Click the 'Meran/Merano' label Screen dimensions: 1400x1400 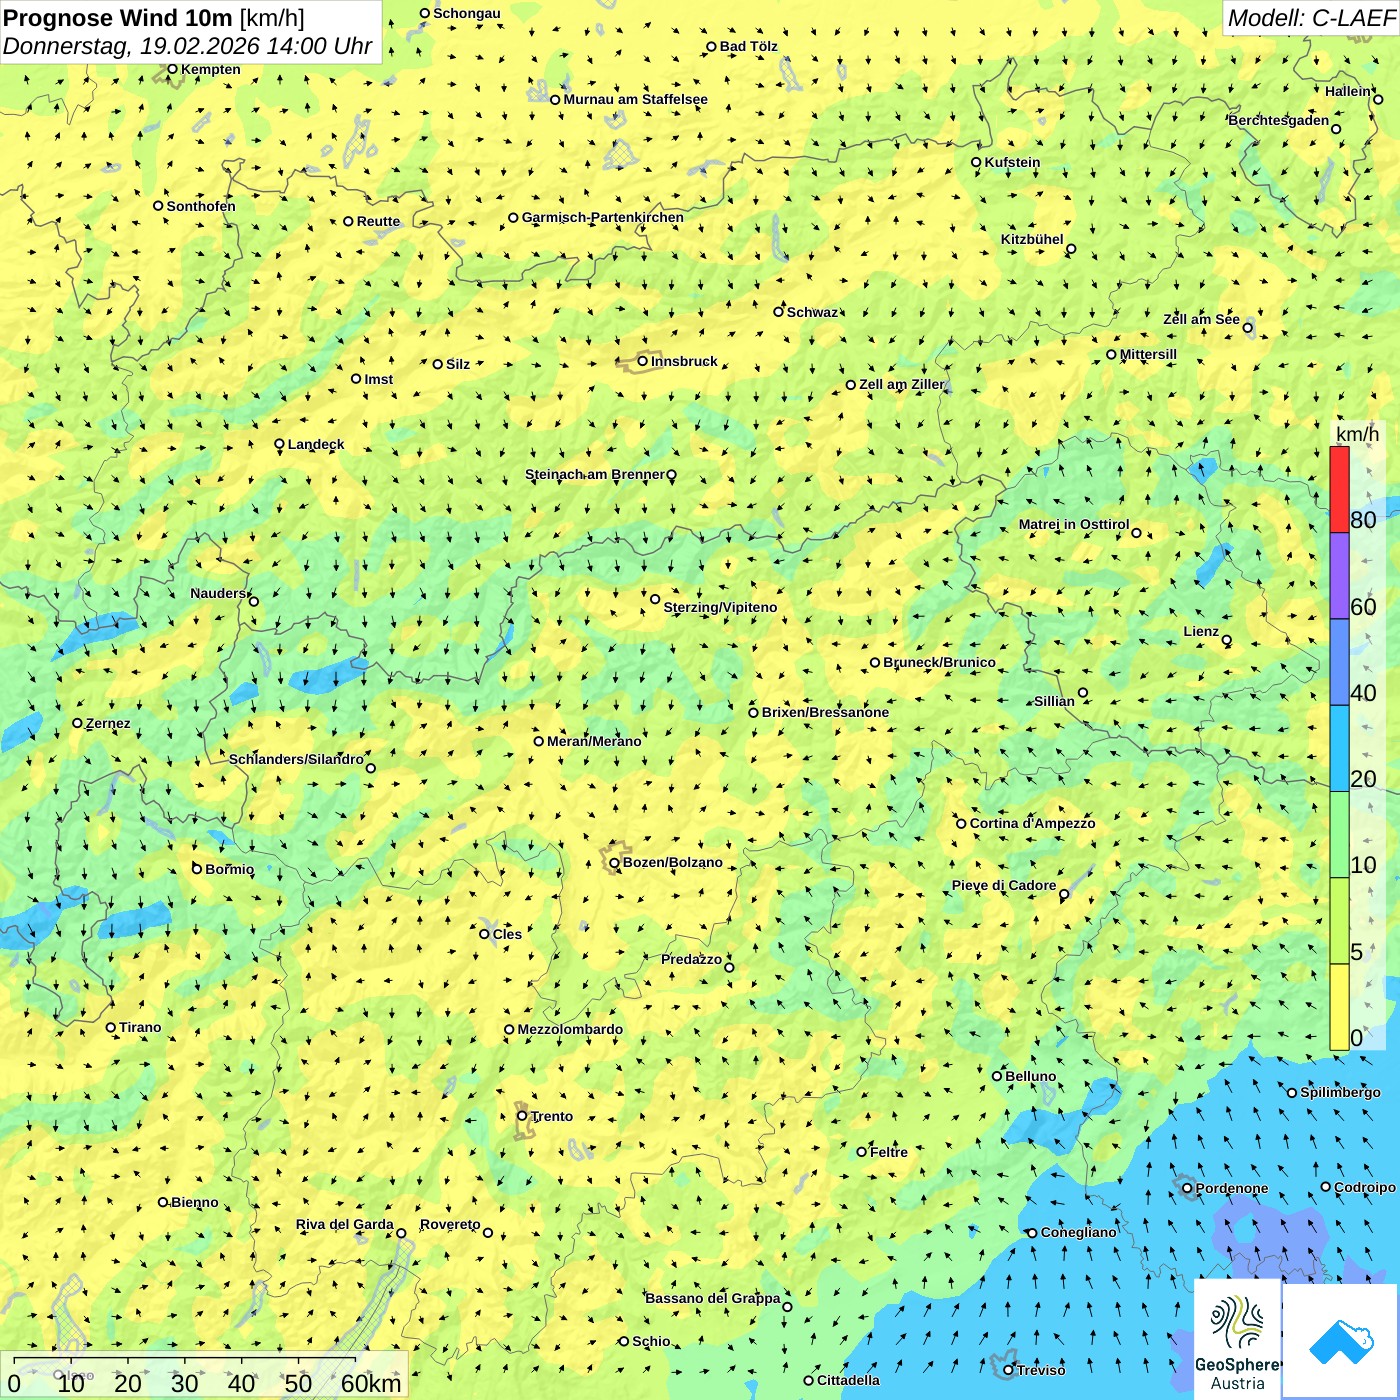pos(594,741)
